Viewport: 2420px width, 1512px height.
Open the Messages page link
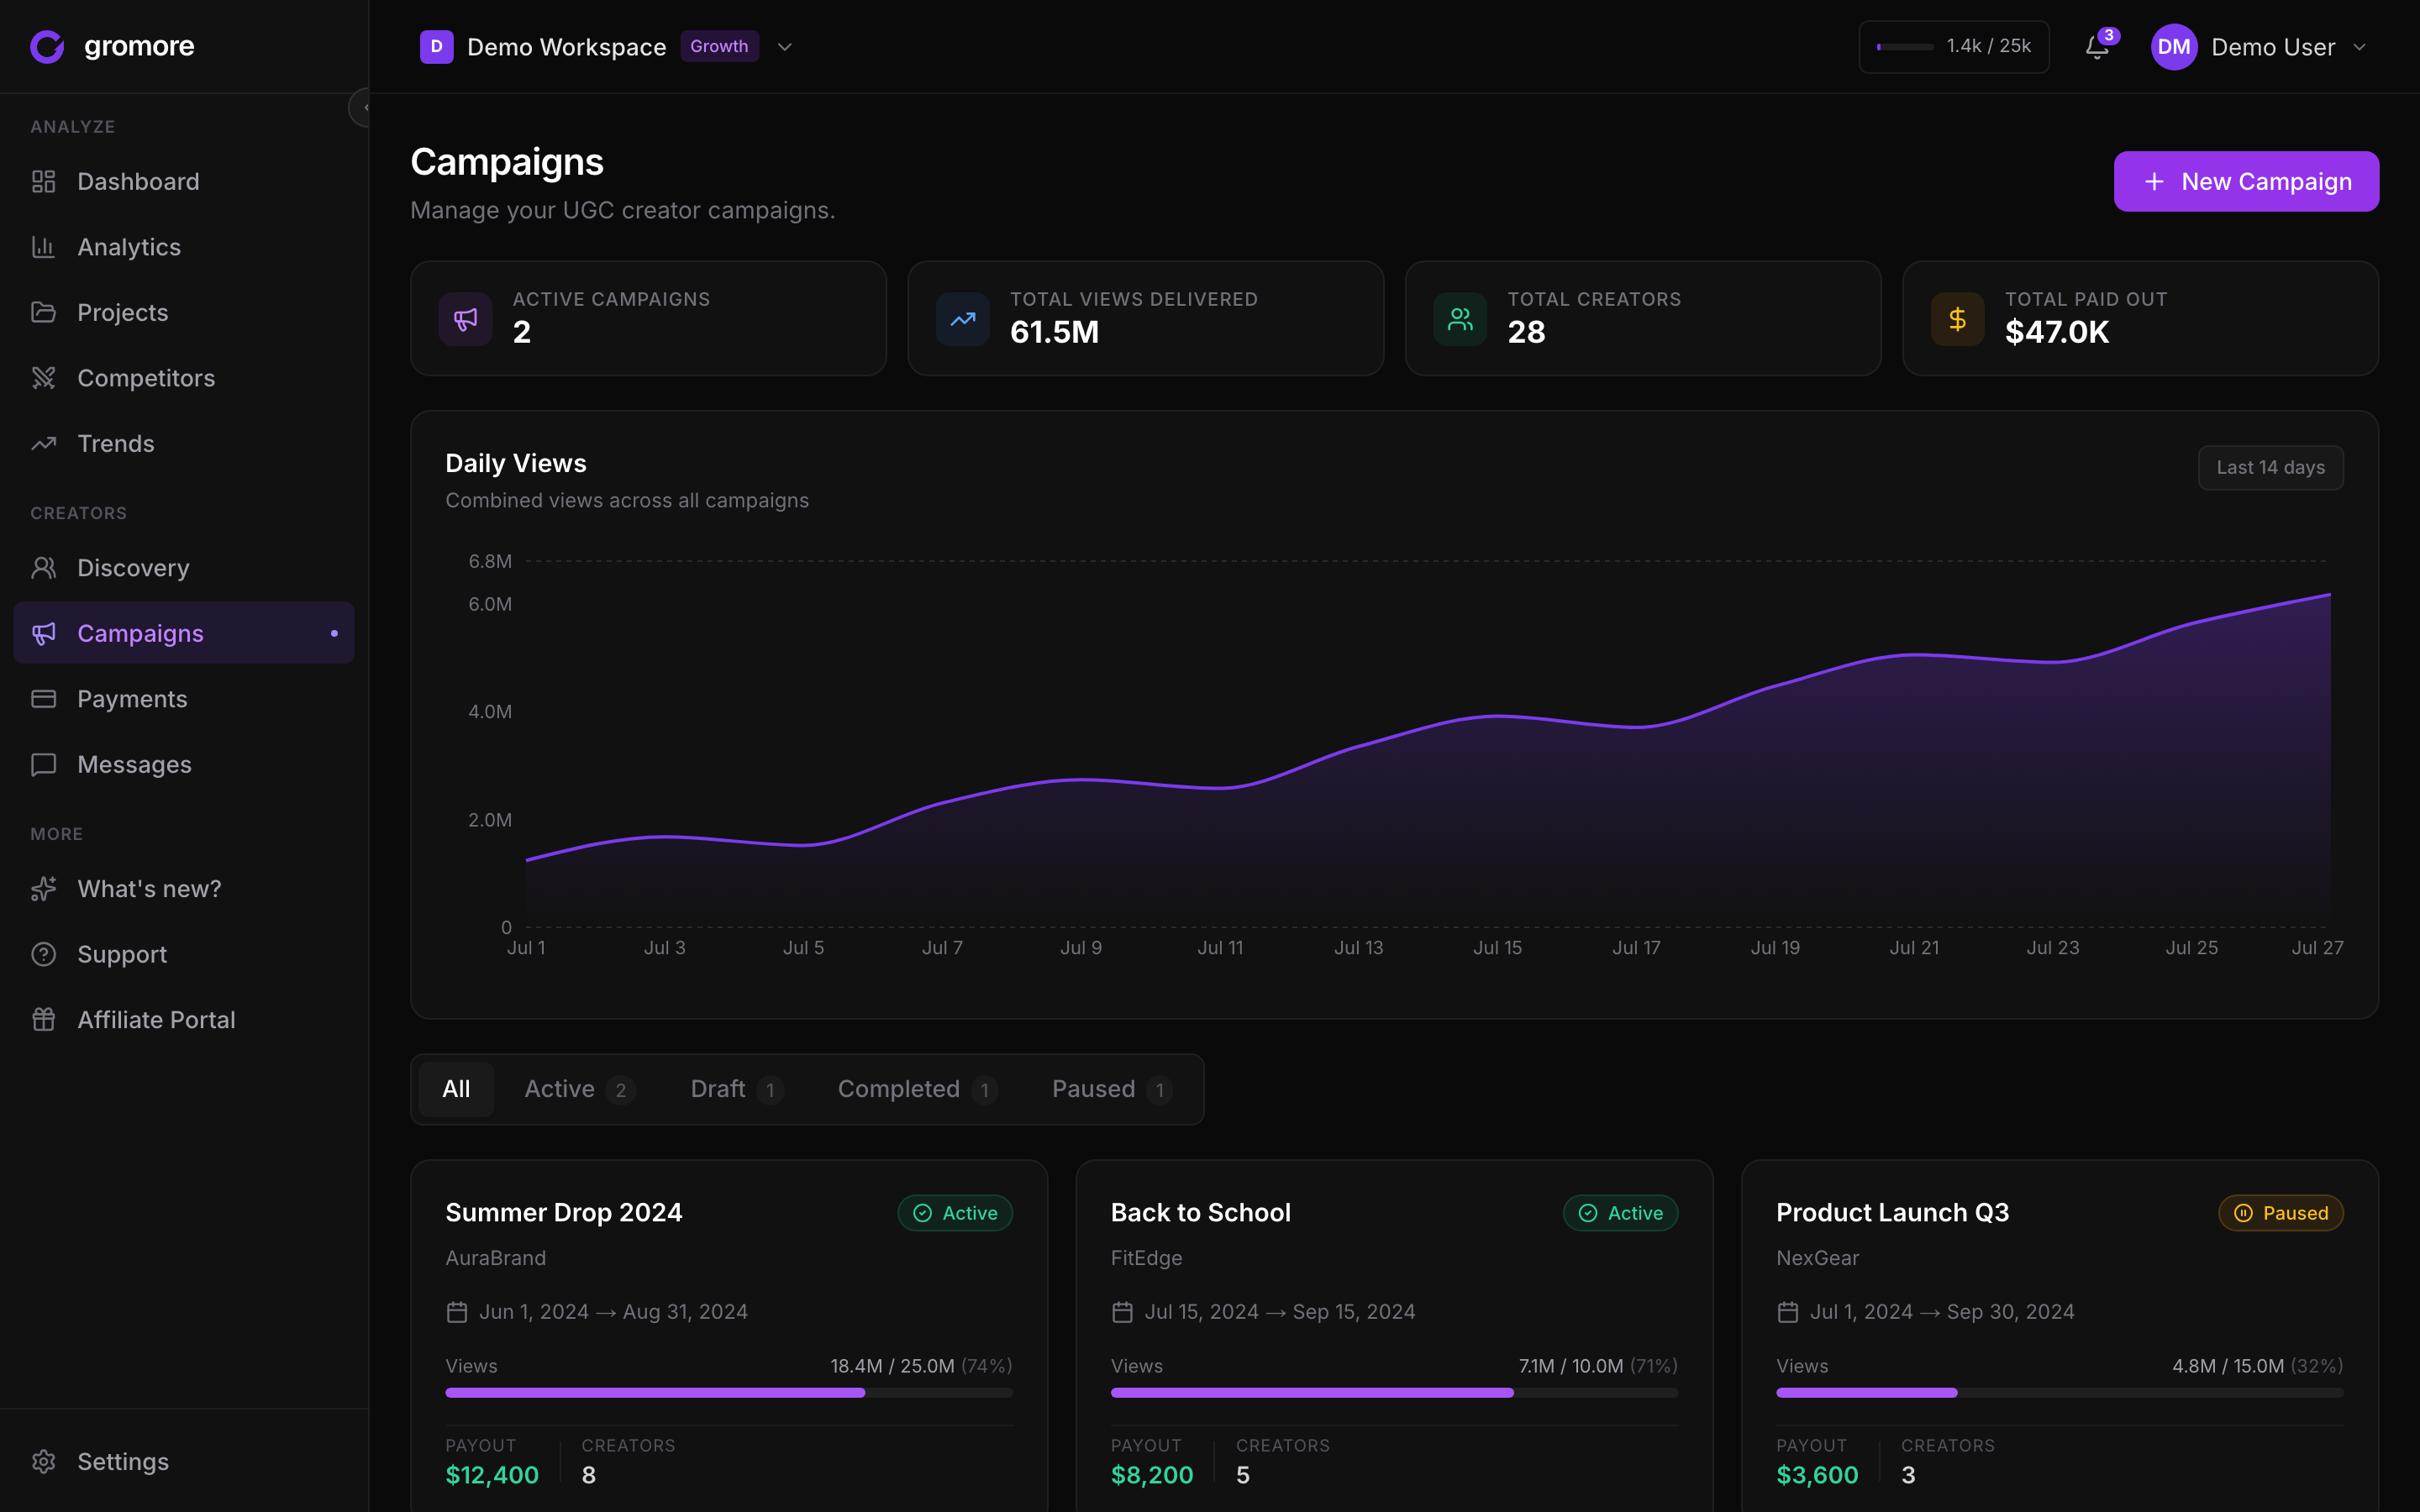click(x=184, y=764)
